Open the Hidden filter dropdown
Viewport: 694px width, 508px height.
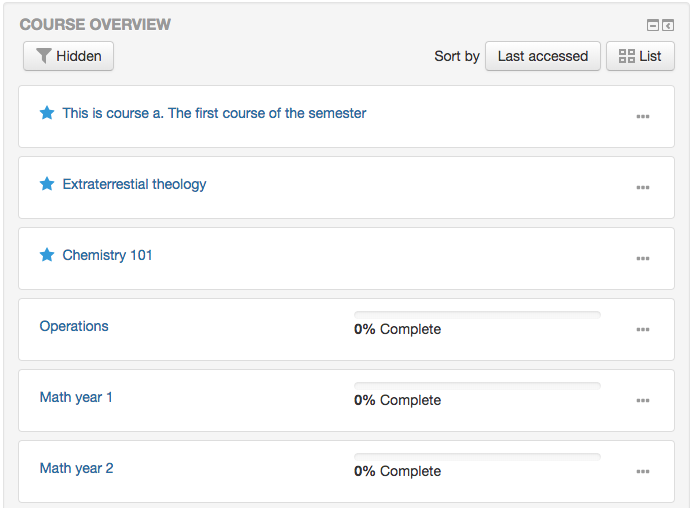click(x=69, y=56)
